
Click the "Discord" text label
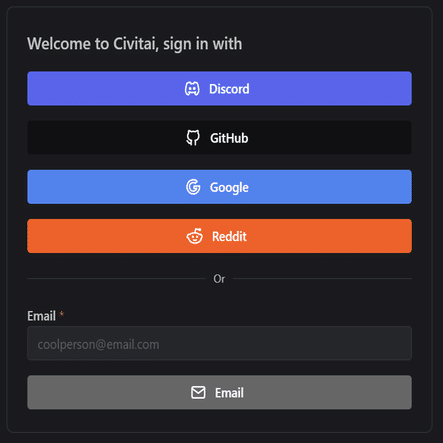pos(229,89)
